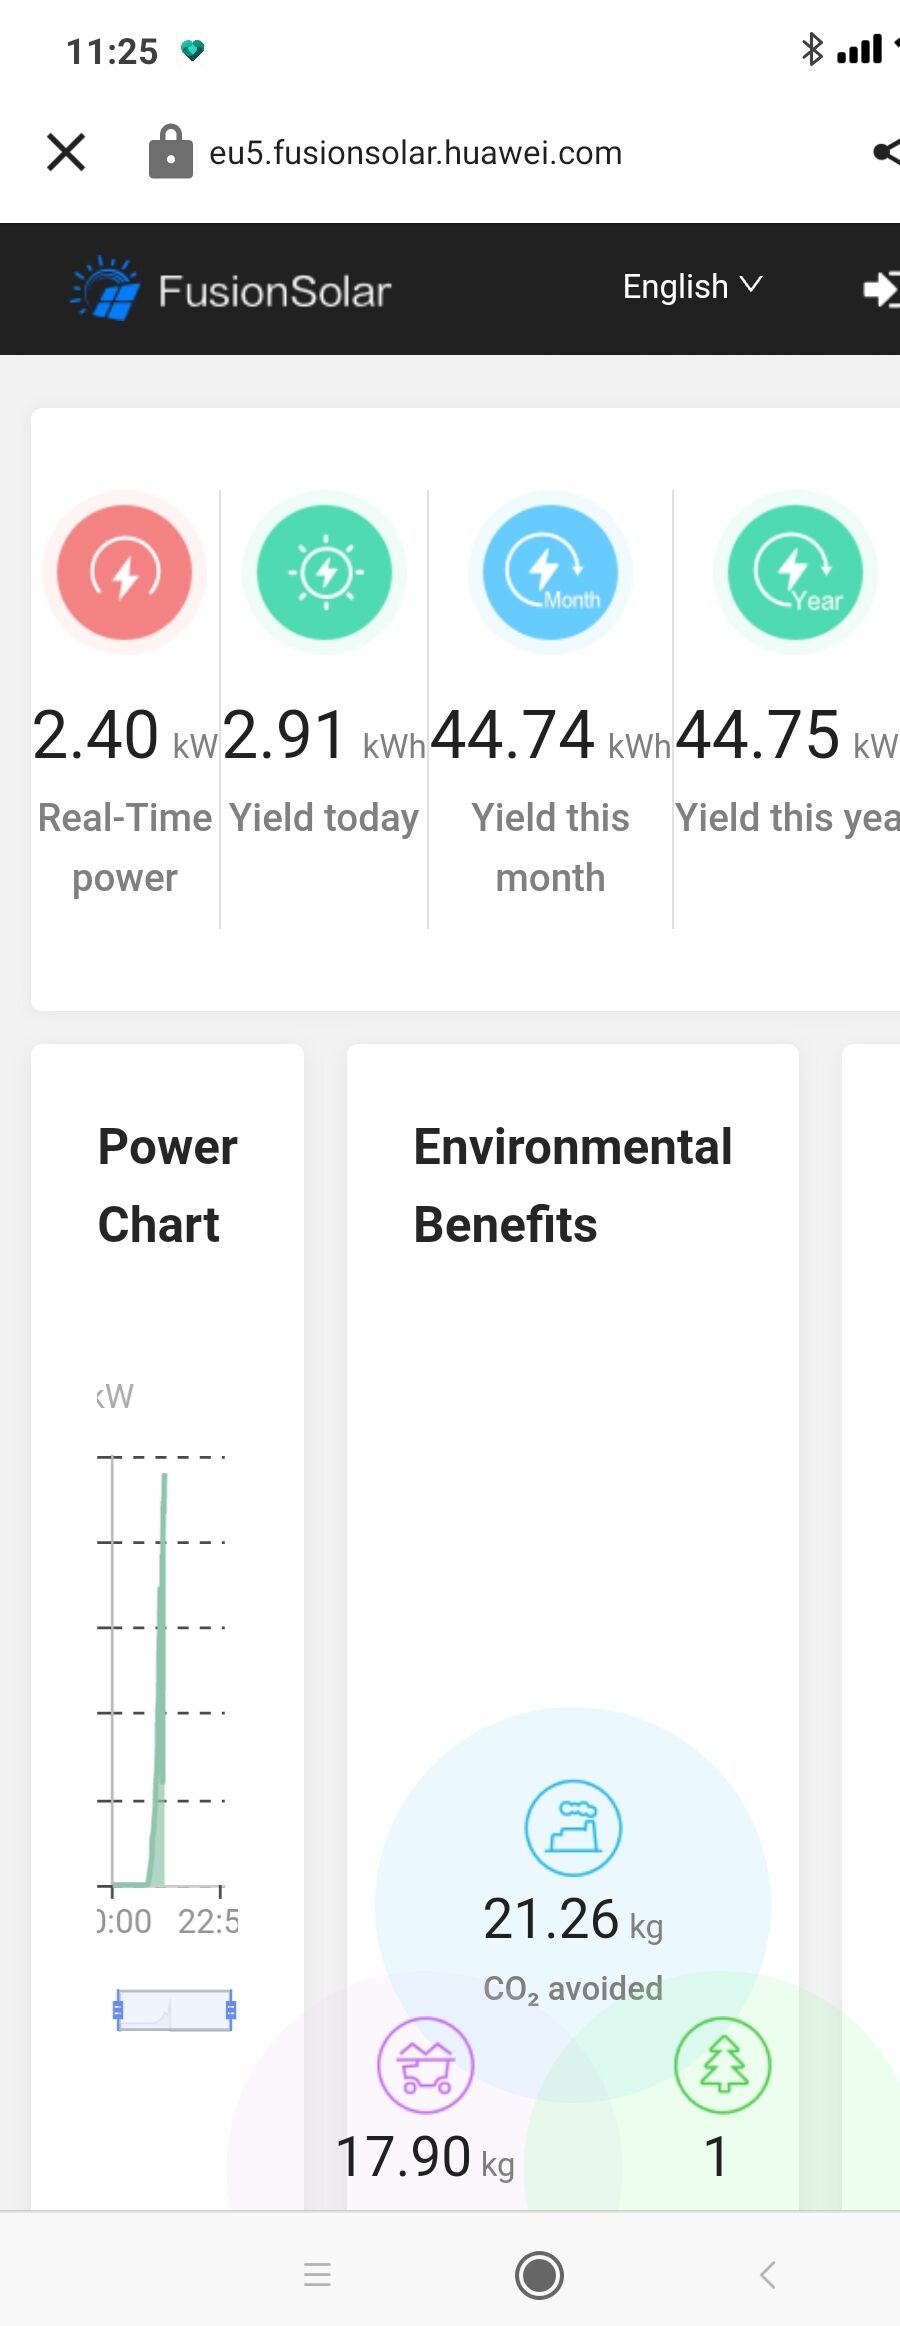Screen dimensions: 900x2326
Task: Click the green power curve in chart
Action: [x=159, y=1680]
